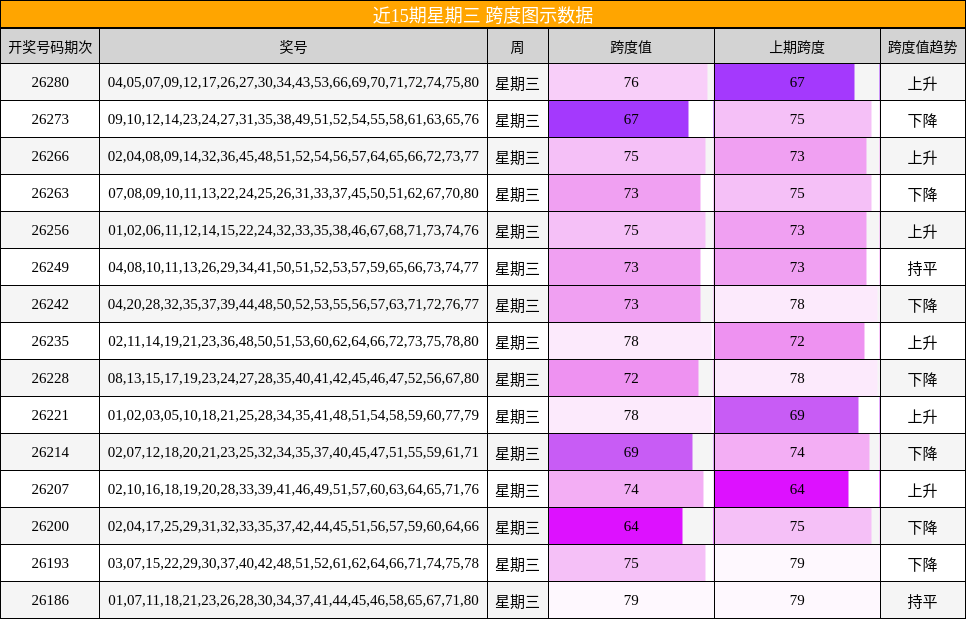This screenshot has height=619, width=966.
Task: Select the winning numbers starting '02,11,14,19,21'
Action: 293,341
